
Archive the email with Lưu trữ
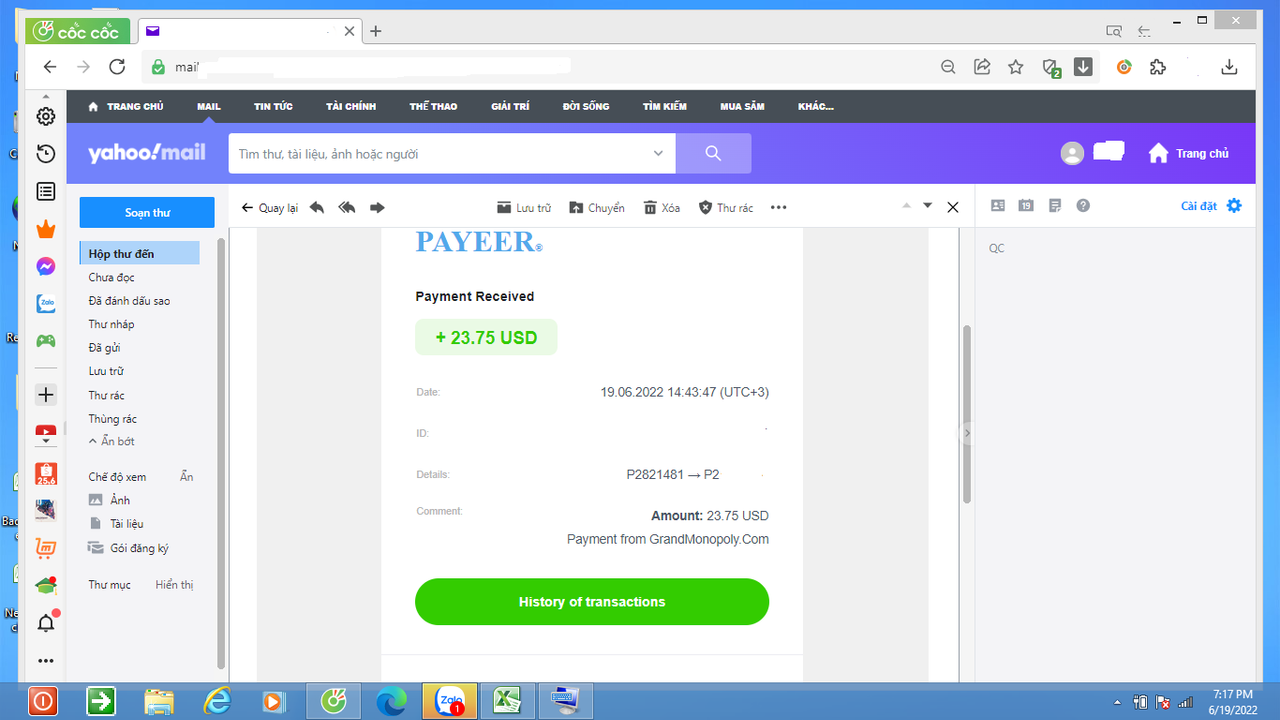(524, 207)
